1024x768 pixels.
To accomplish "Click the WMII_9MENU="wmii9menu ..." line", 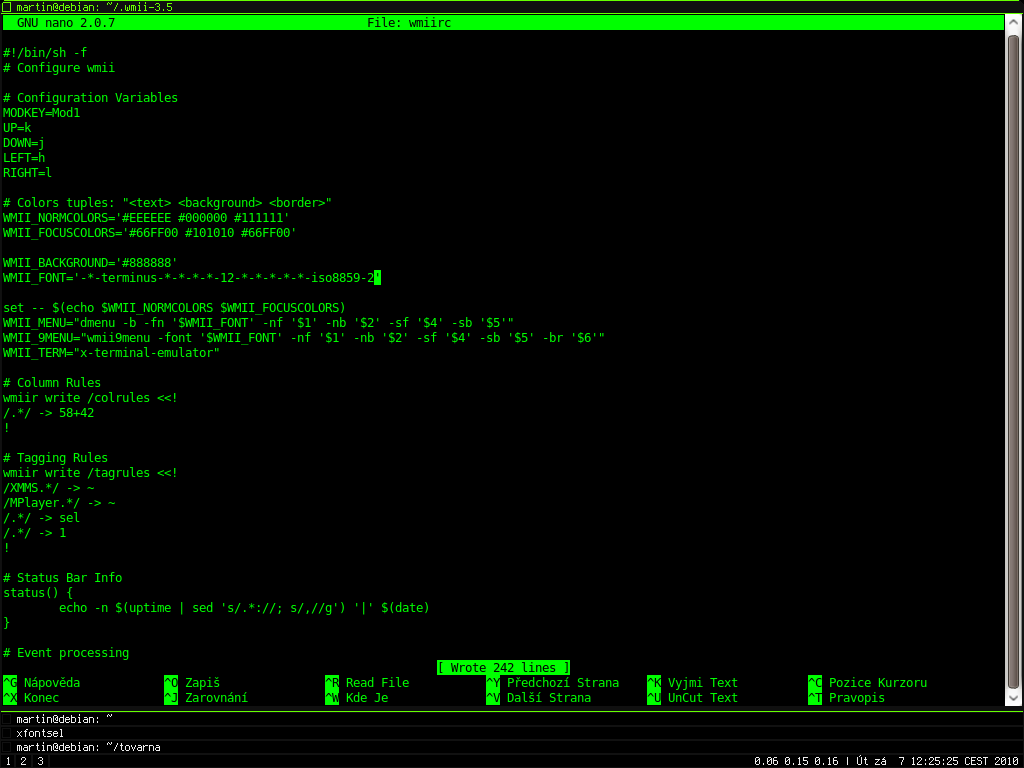I will click(x=304, y=338).
